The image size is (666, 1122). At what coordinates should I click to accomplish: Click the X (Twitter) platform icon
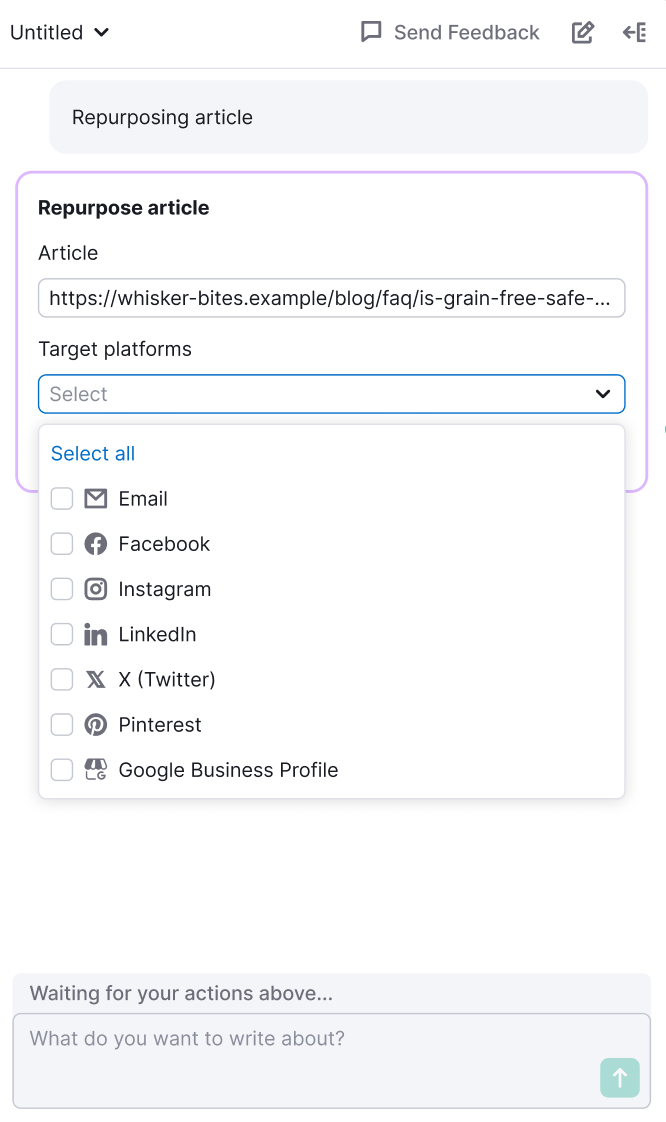95,679
